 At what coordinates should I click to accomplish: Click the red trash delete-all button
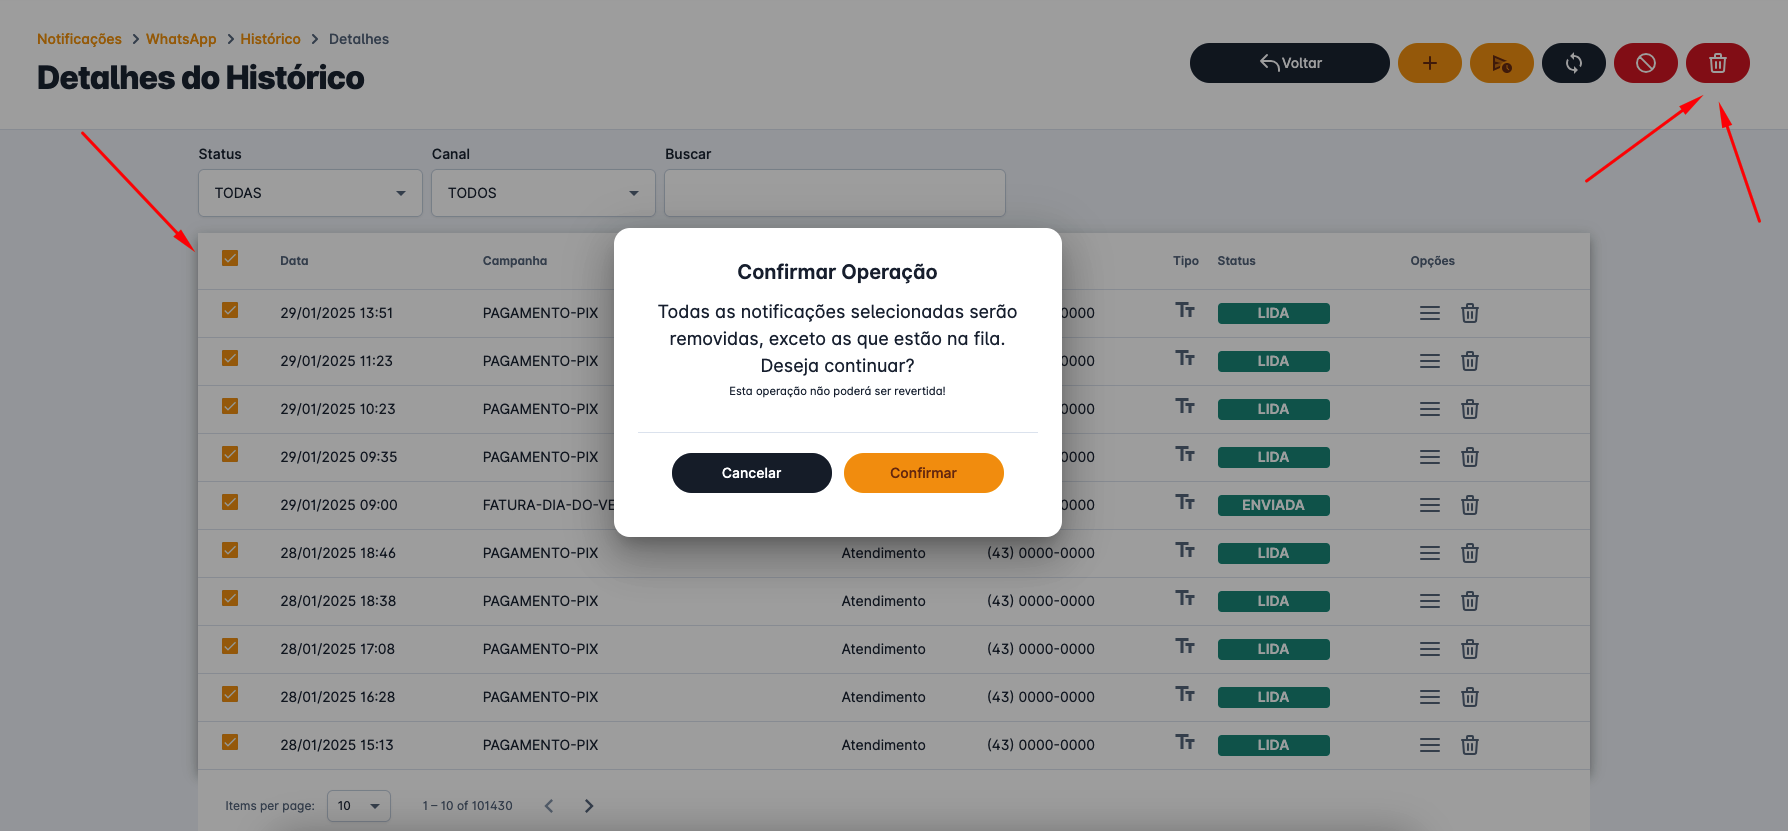1717,63
